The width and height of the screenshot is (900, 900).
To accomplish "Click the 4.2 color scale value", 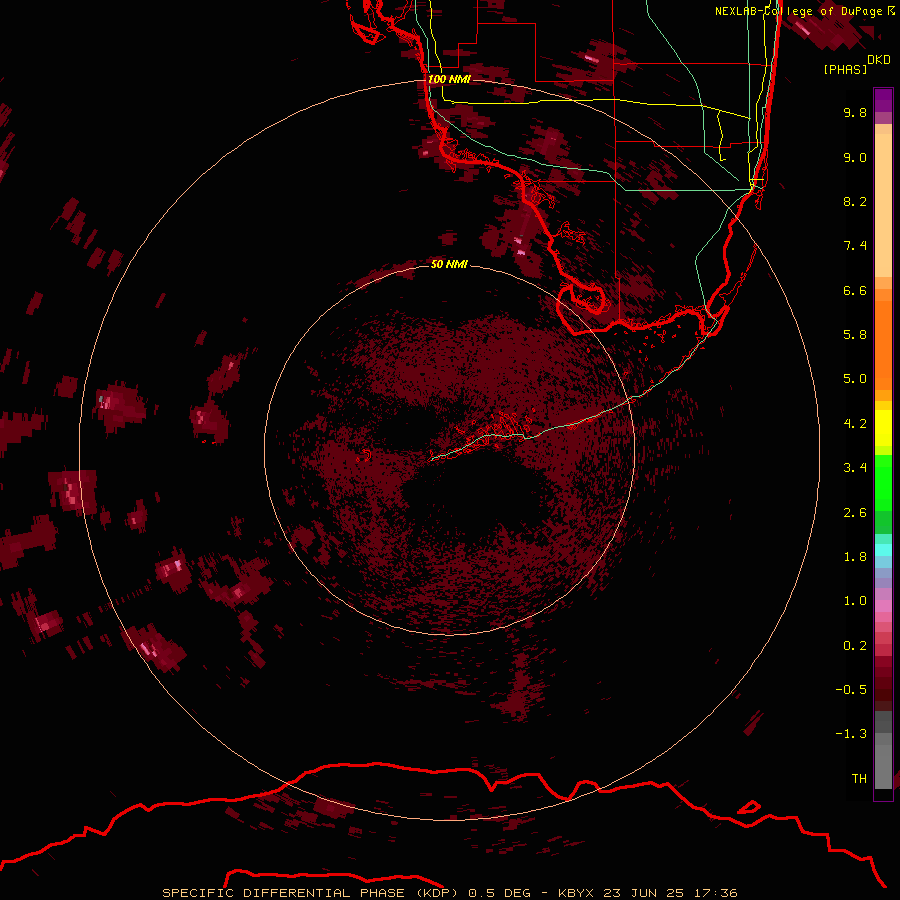I will [x=855, y=424].
